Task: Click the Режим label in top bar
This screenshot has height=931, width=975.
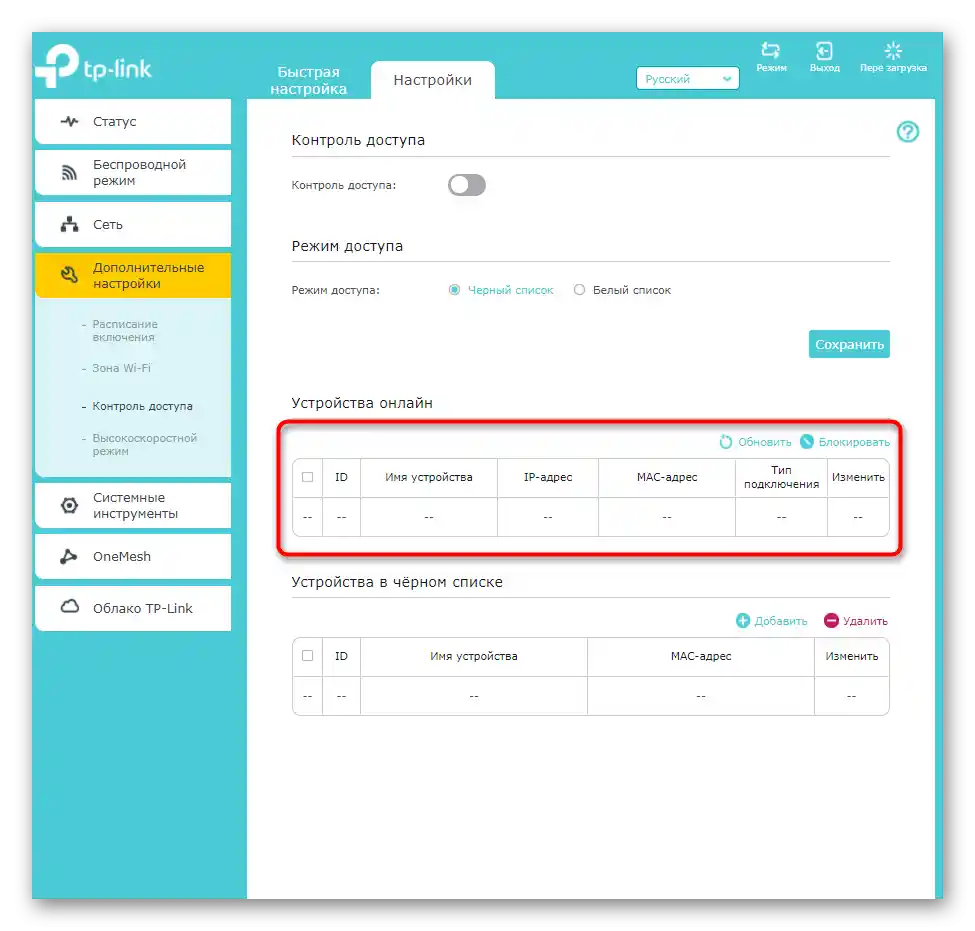Action: [x=771, y=68]
